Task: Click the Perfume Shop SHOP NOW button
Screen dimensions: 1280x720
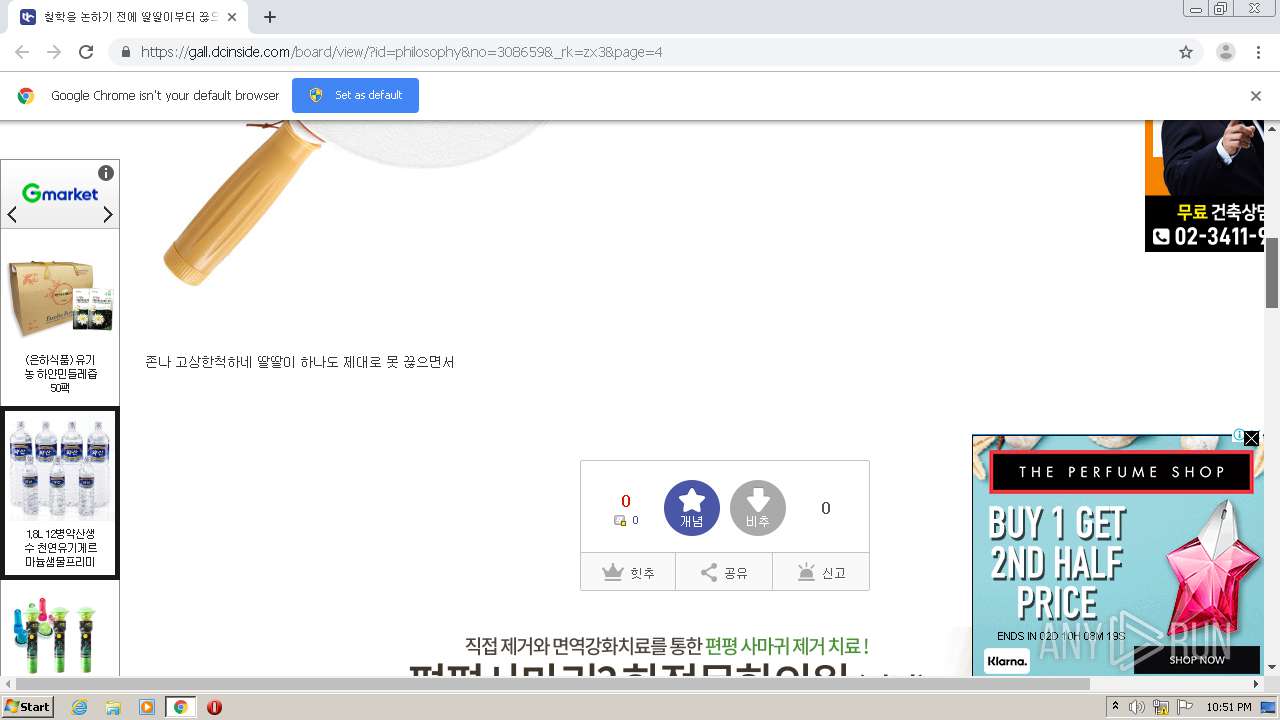Action: click(x=1197, y=660)
